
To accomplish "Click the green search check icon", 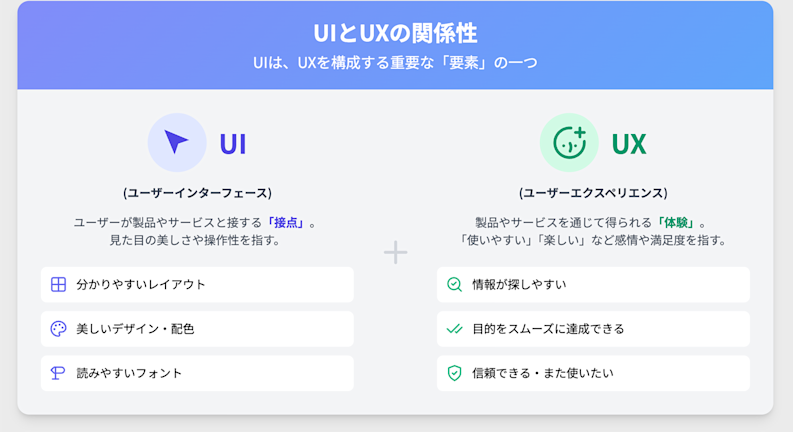I will click(454, 285).
